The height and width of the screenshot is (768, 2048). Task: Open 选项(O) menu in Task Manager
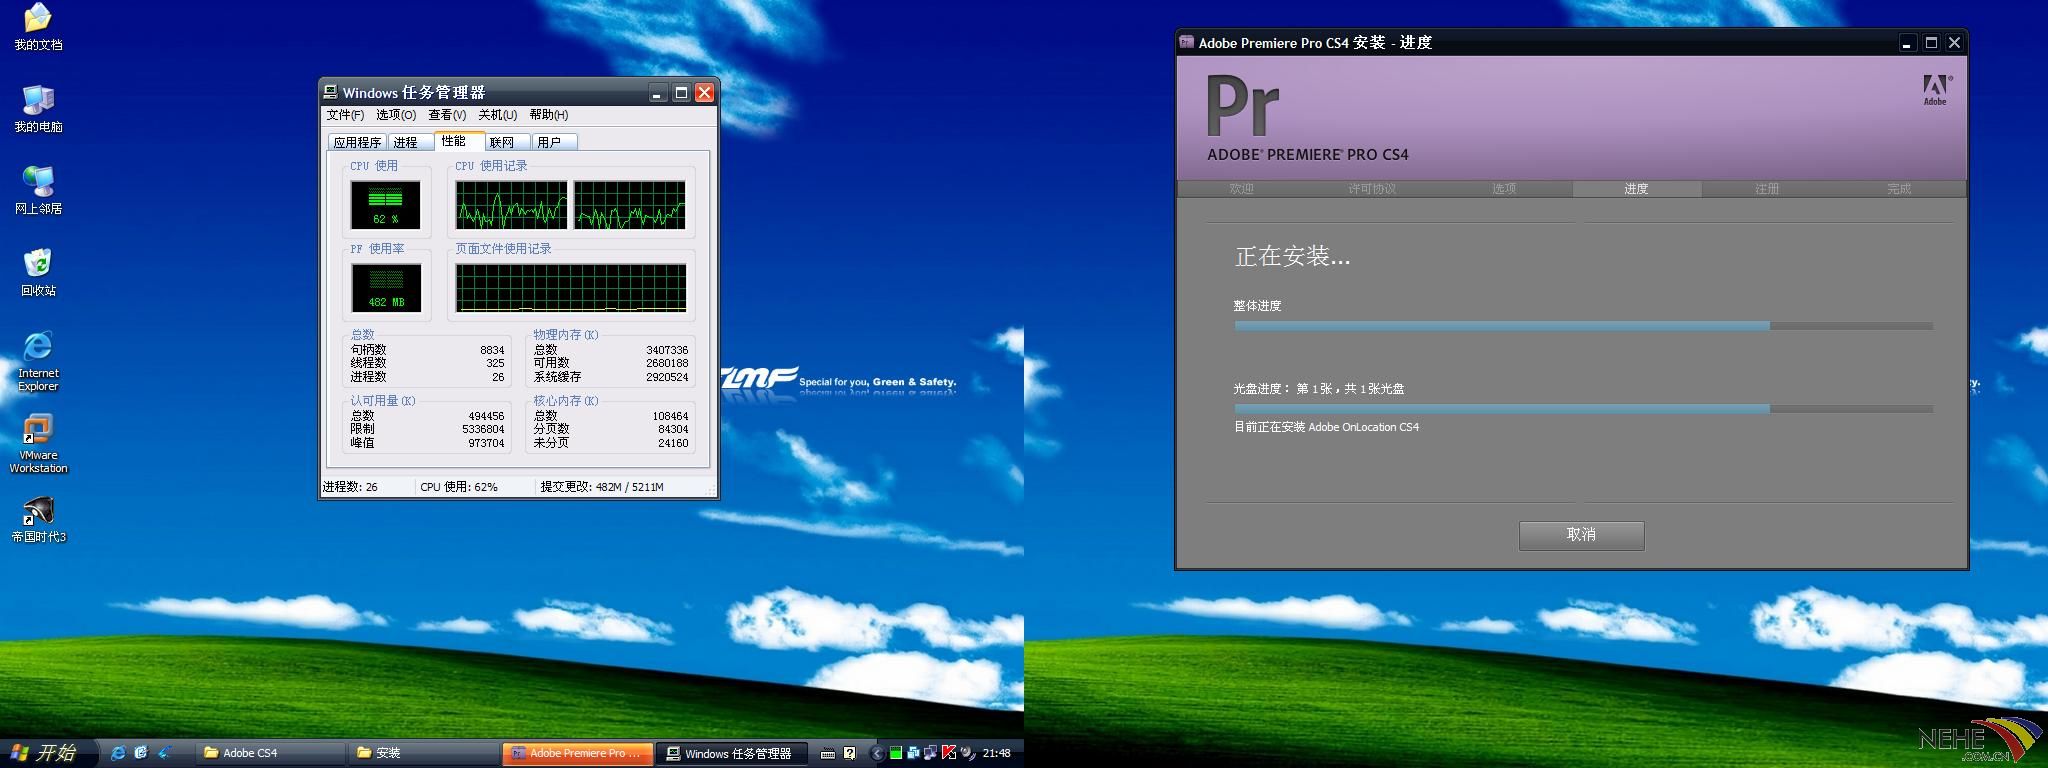pyautogui.click(x=395, y=115)
